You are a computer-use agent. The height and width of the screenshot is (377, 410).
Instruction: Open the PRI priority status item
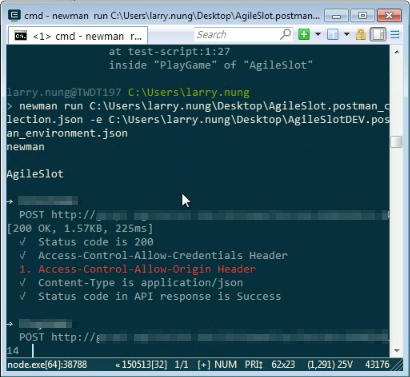(x=254, y=364)
